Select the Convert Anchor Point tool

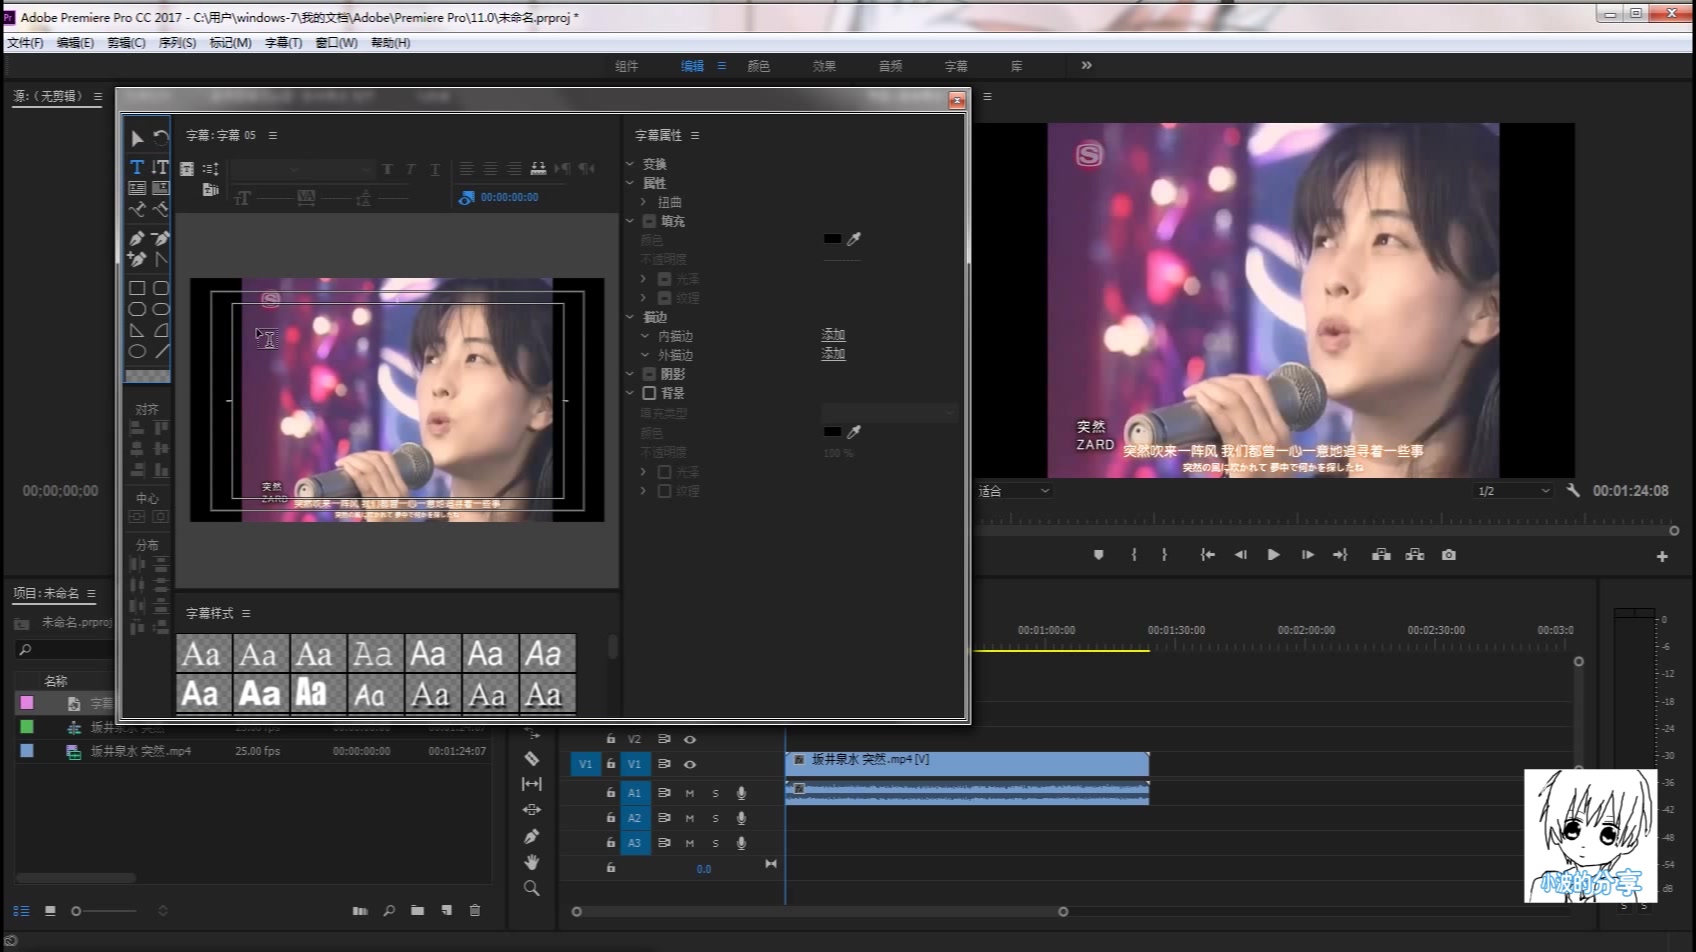coord(160,259)
